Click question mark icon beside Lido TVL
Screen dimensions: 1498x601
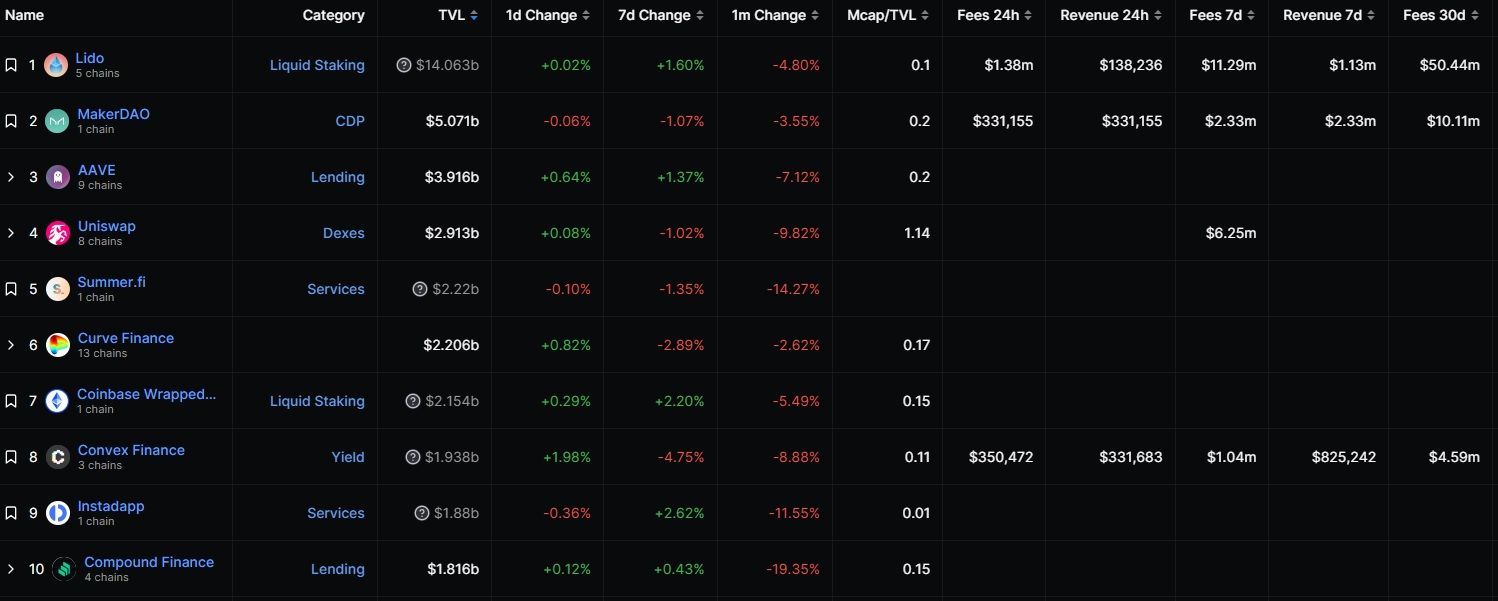(x=404, y=65)
